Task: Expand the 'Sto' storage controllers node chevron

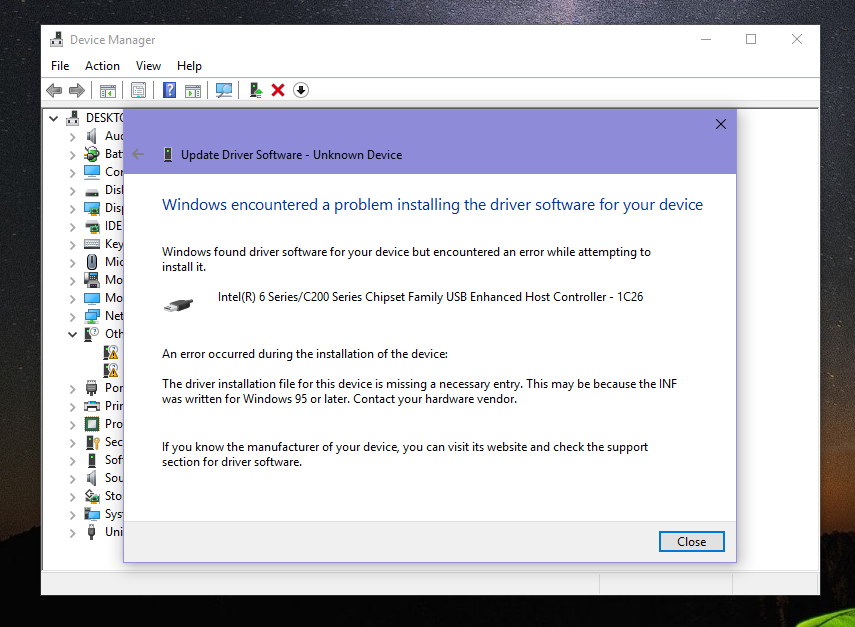Action: click(73, 497)
